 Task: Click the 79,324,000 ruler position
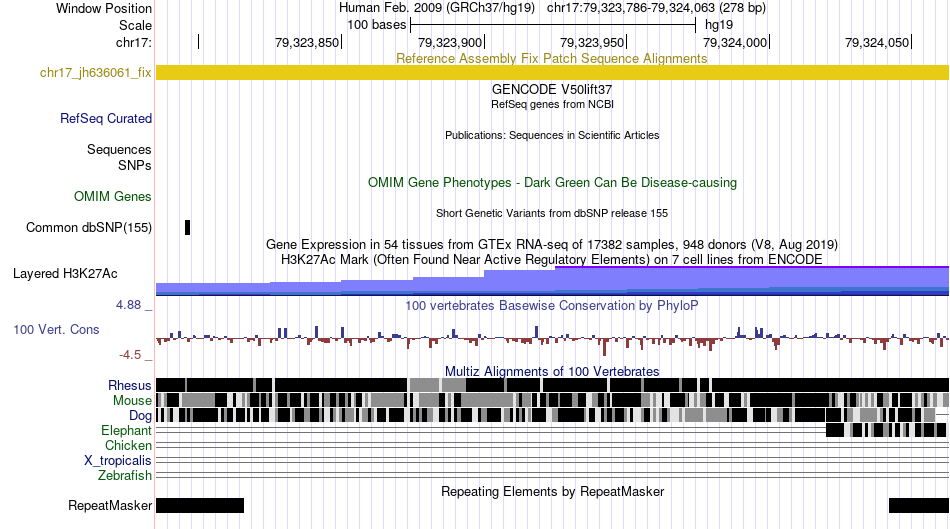click(x=736, y=42)
